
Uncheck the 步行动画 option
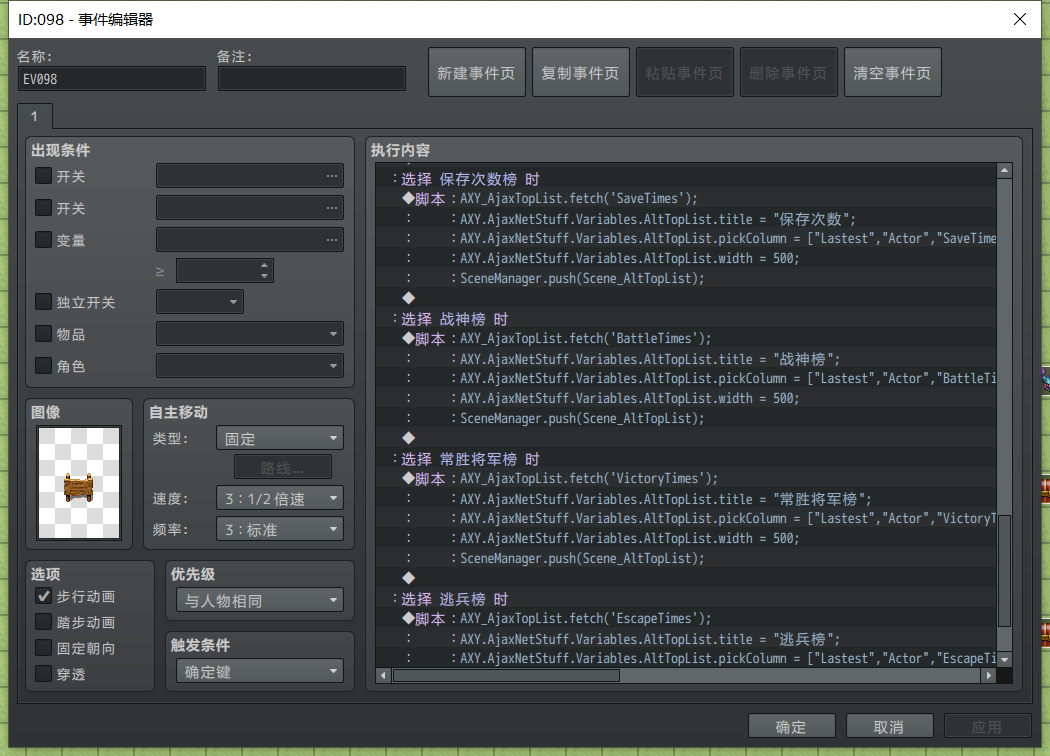click(44, 596)
